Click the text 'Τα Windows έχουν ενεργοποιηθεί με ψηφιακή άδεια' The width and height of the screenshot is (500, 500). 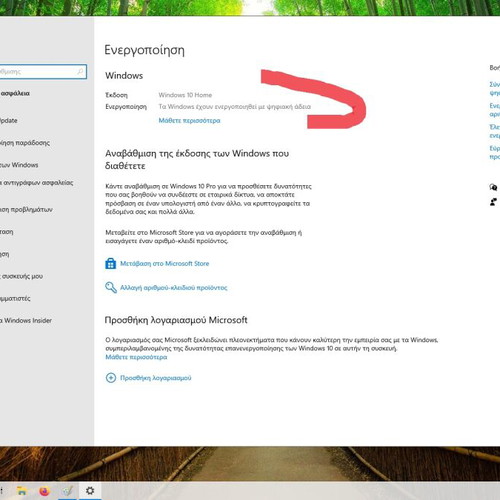pos(235,107)
